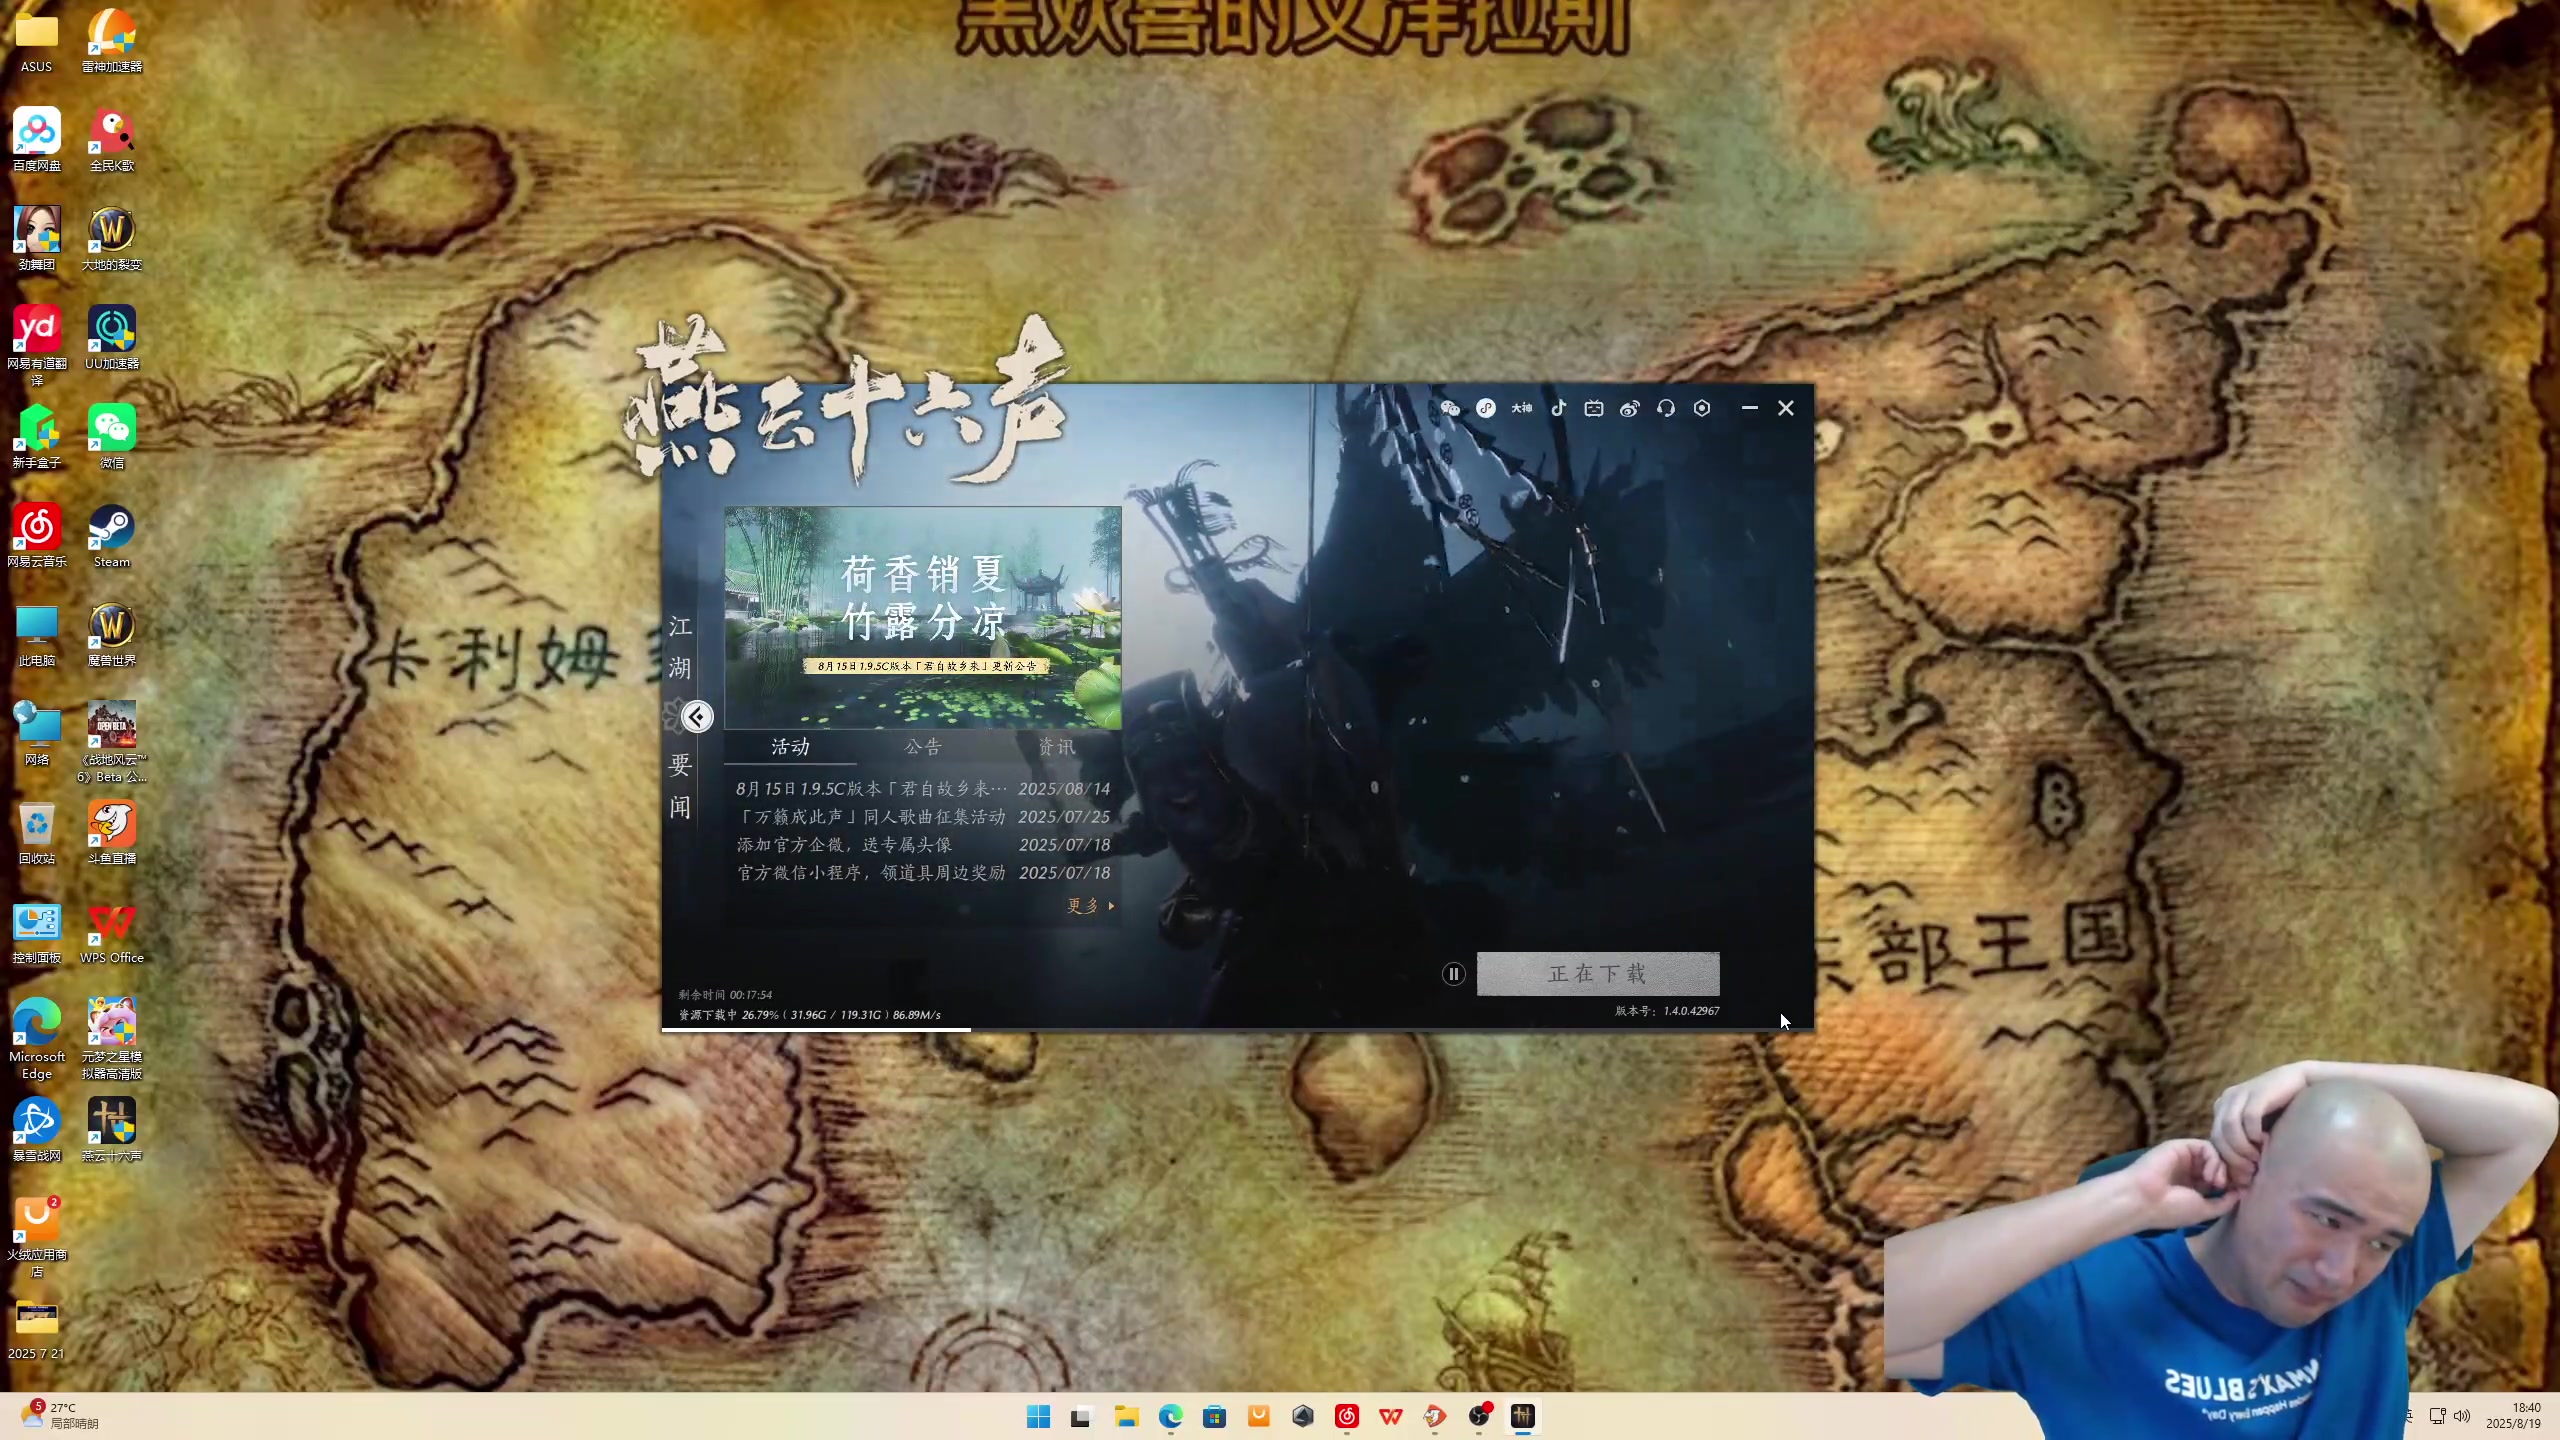Open ASUS folder on desktop
Screen dimensions: 2560x1440
pyautogui.click(x=37, y=41)
